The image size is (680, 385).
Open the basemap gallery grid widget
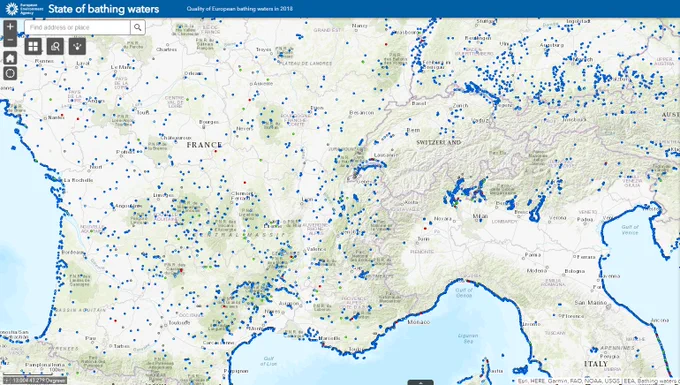33,46
